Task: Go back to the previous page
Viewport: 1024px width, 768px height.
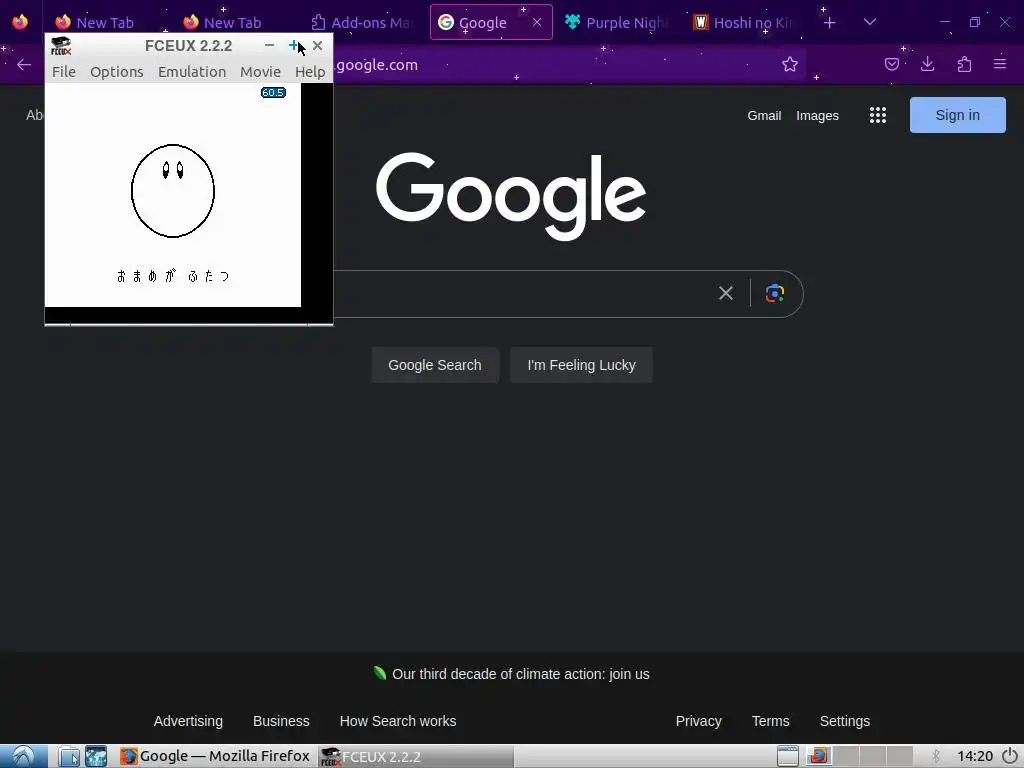Action: (24, 64)
